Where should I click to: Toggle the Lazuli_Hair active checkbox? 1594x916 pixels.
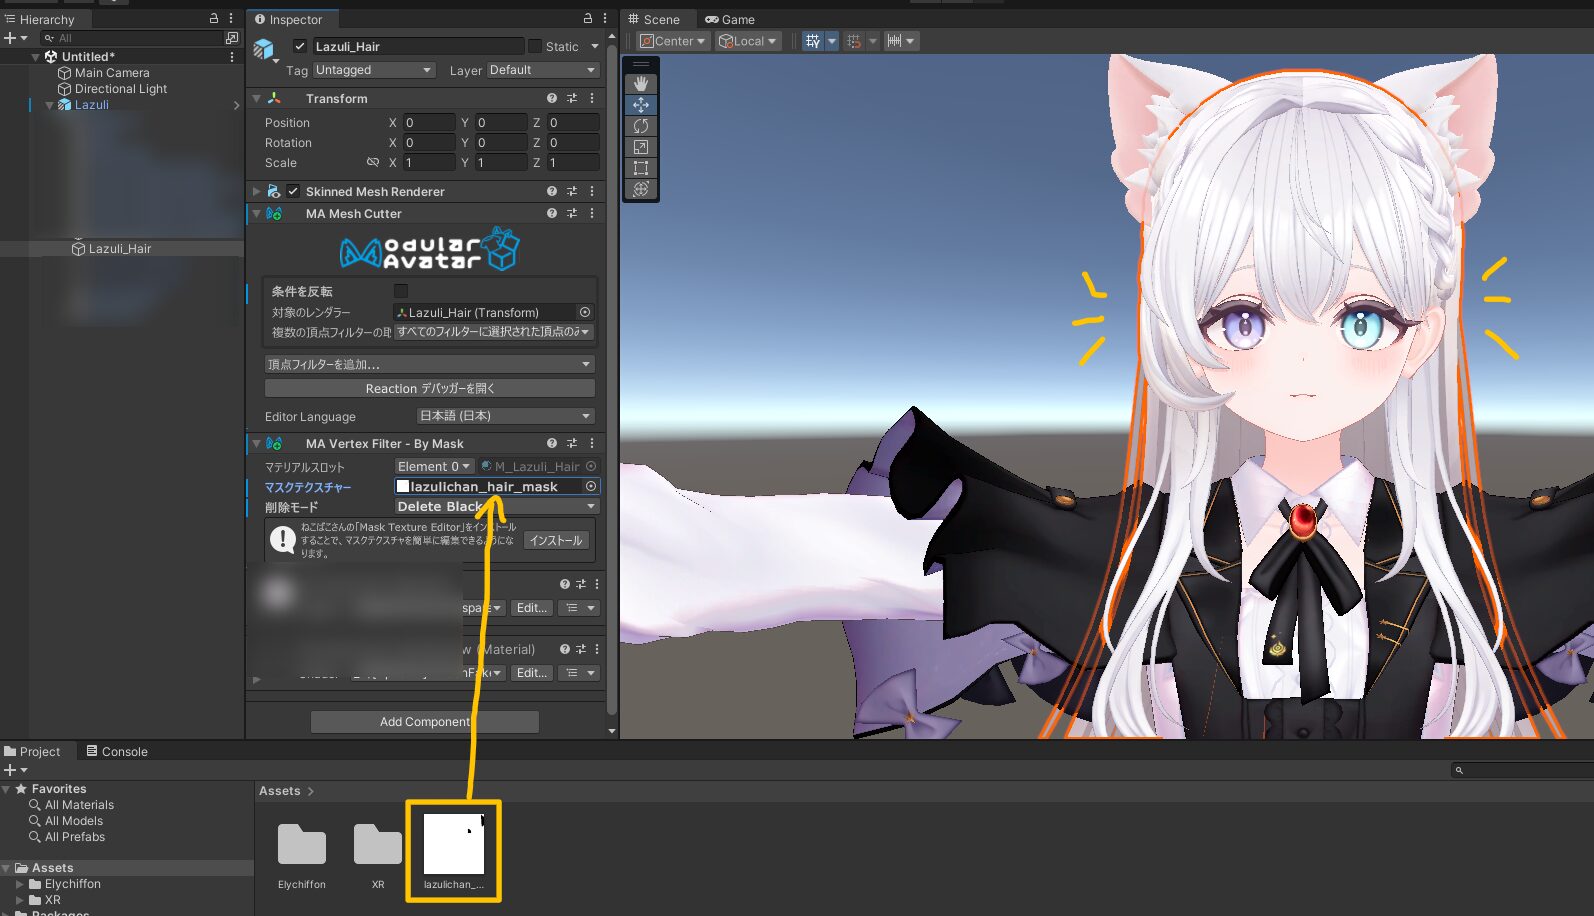(x=300, y=46)
